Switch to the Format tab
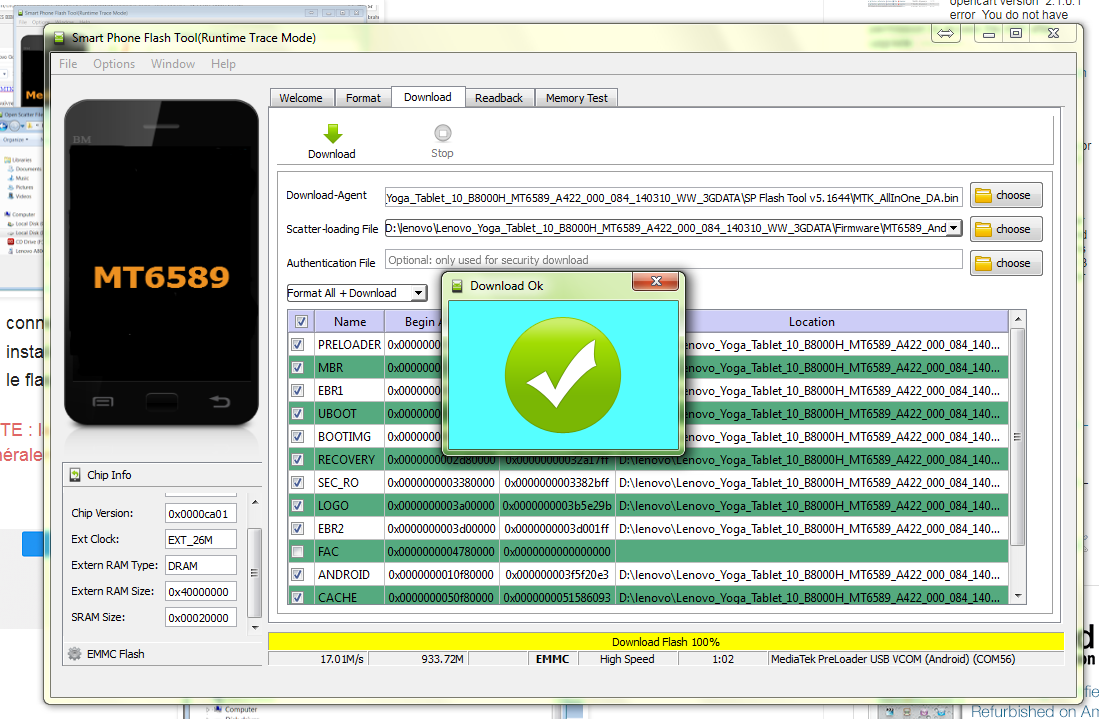 [x=363, y=98]
